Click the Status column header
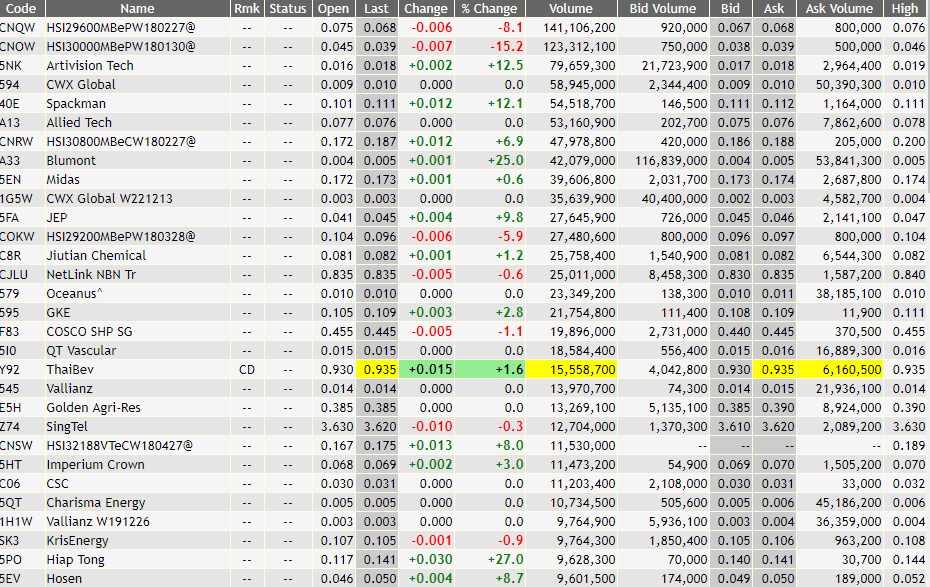 (x=288, y=8)
